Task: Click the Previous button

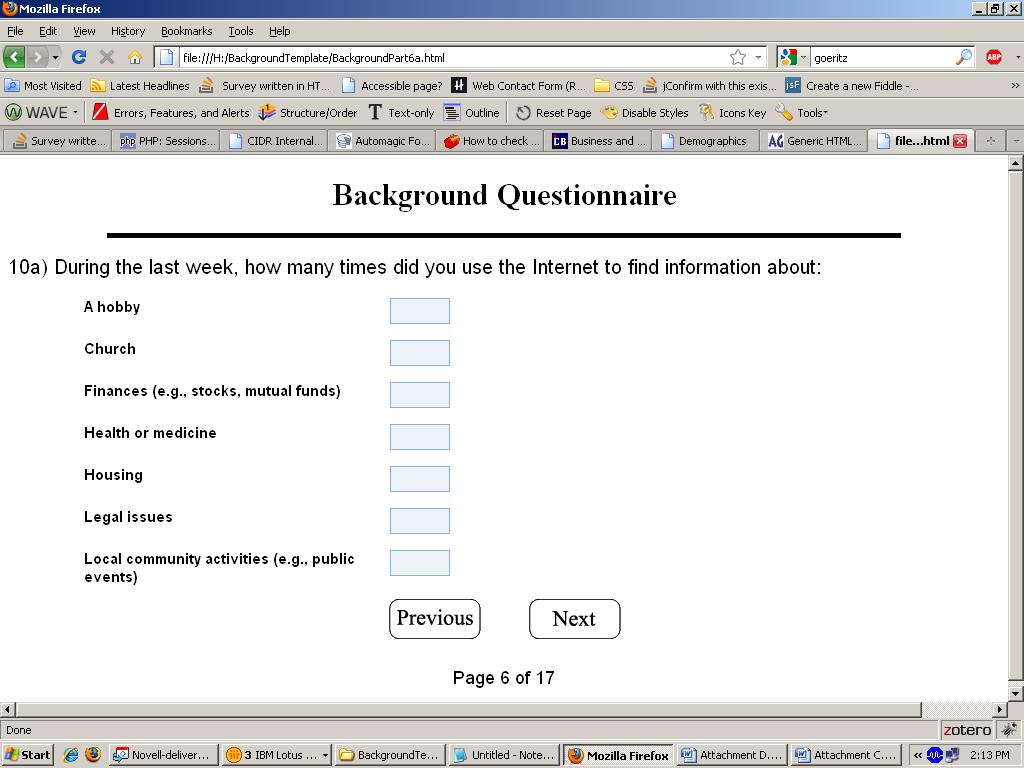Action: [435, 618]
